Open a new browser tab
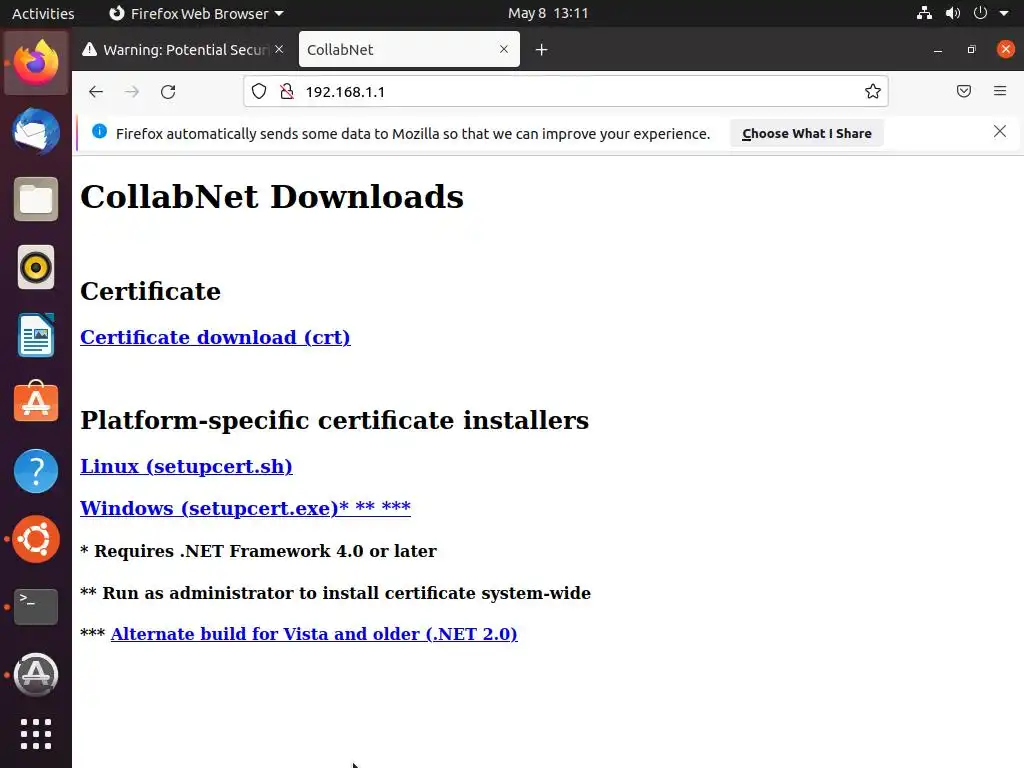The width and height of the screenshot is (1024, 768). (x=541, y=50)
